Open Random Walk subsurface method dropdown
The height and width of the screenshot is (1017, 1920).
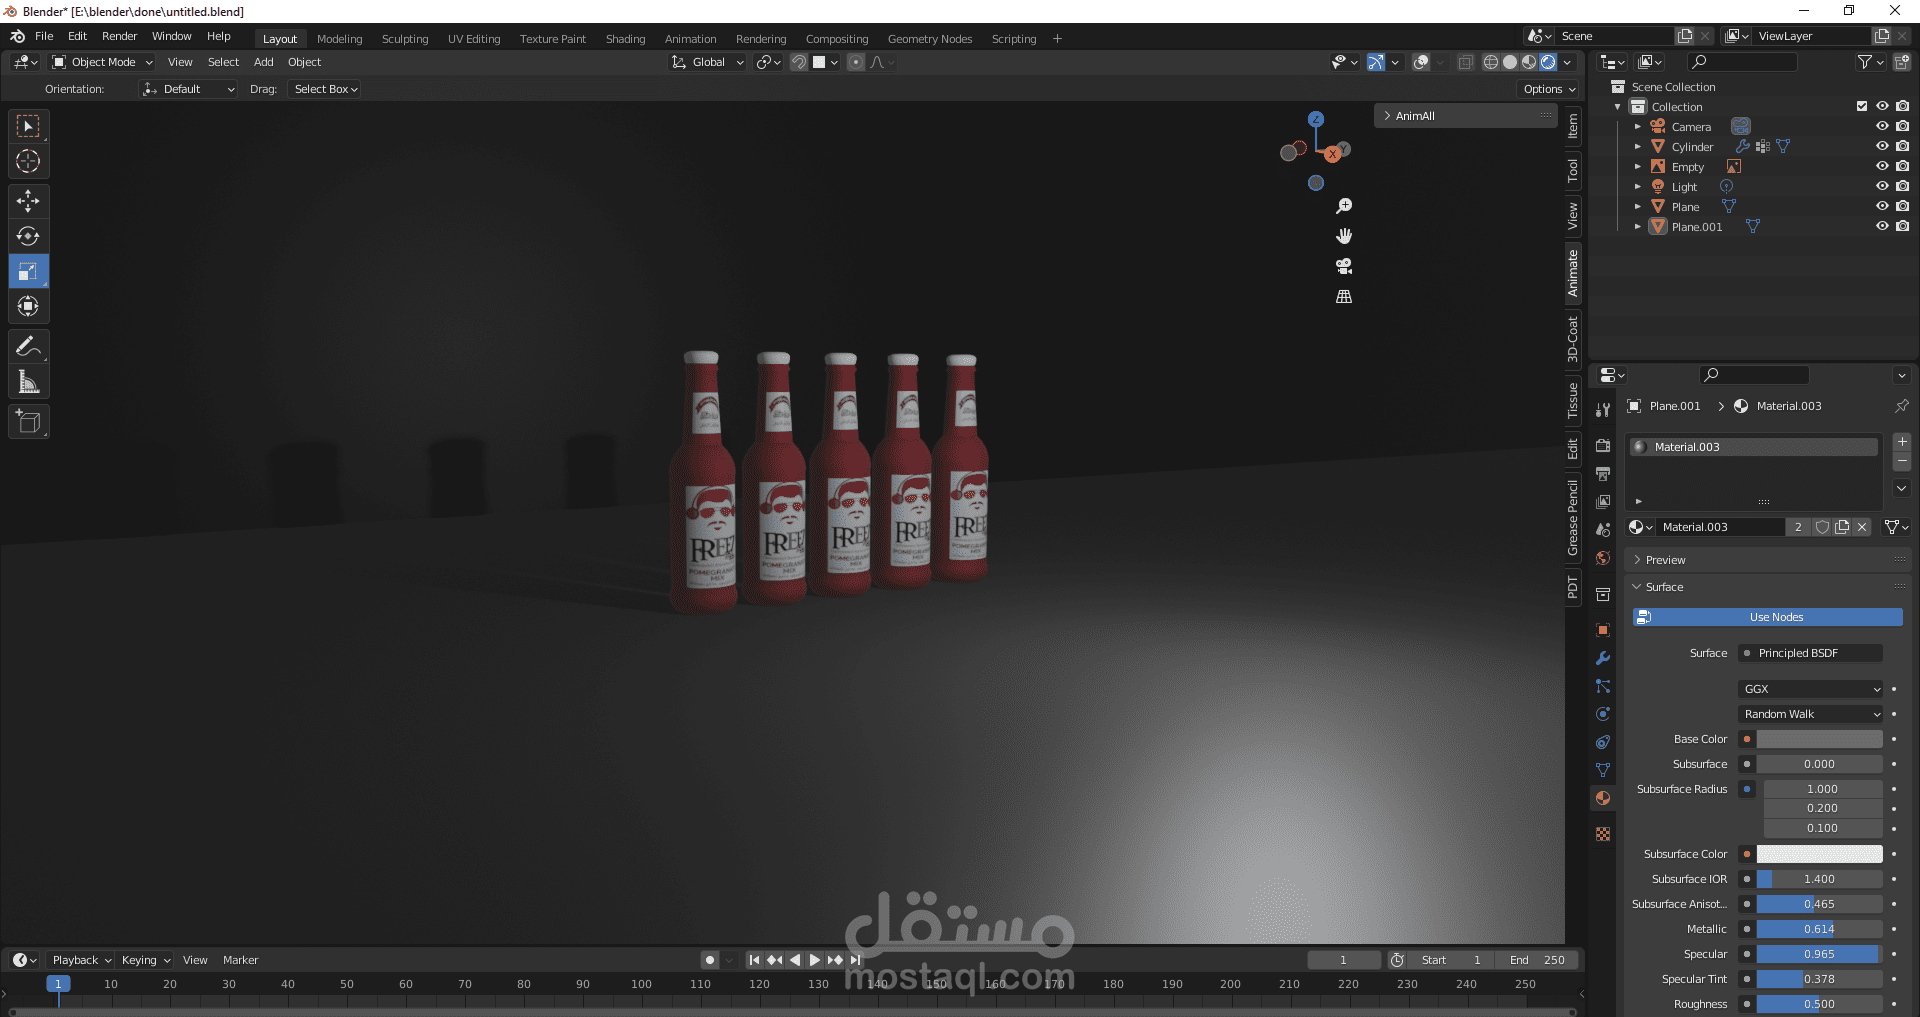(x=1810, y=714)
